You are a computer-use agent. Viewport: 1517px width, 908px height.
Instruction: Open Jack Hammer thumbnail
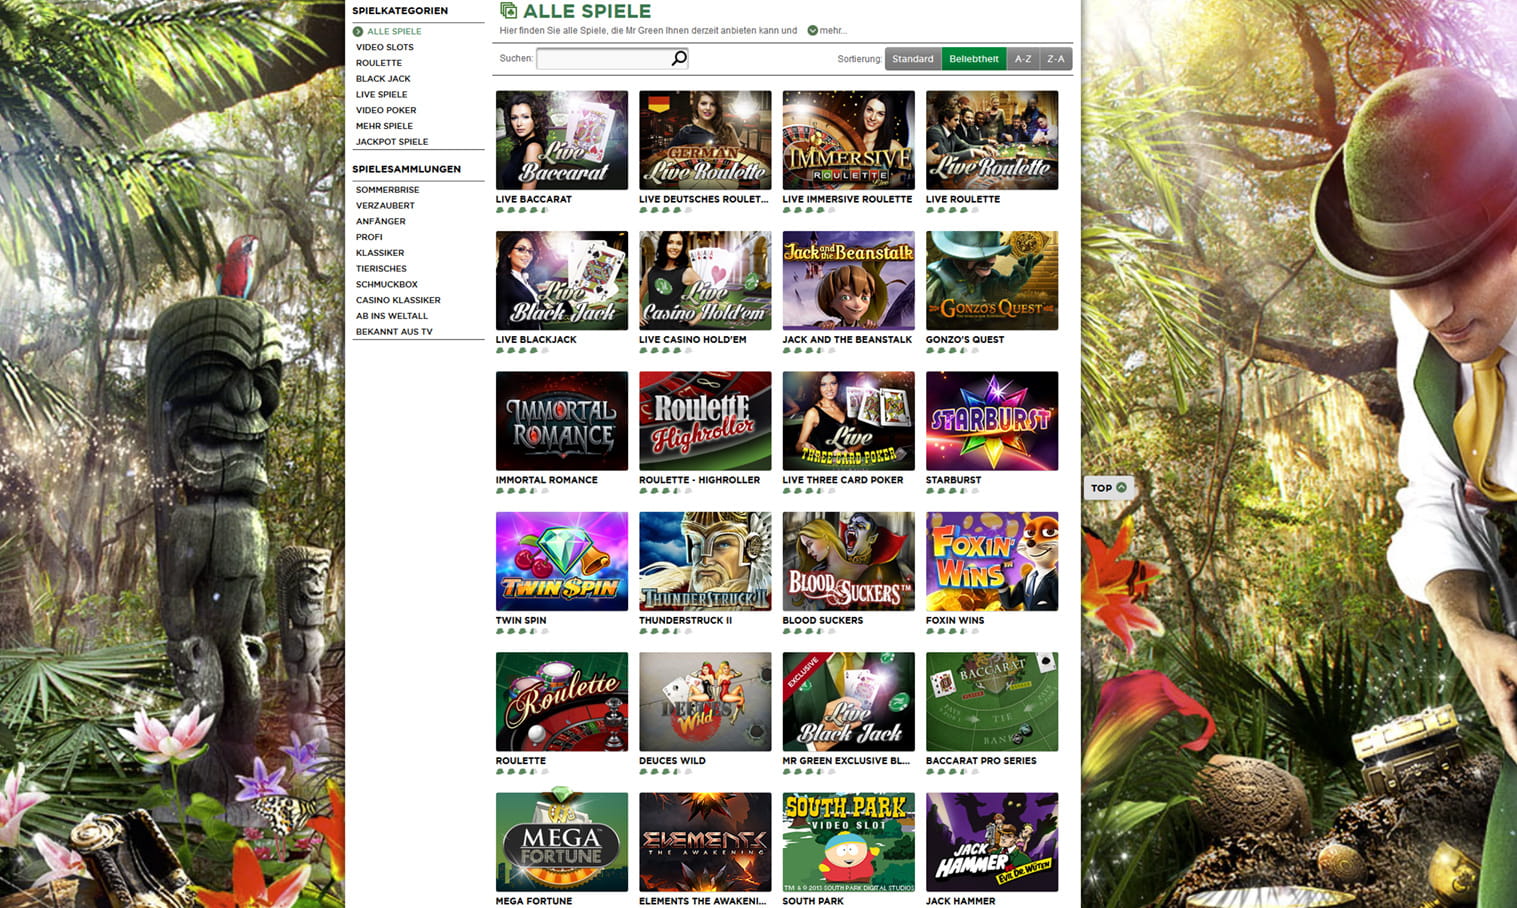click(x=992, y=842)
